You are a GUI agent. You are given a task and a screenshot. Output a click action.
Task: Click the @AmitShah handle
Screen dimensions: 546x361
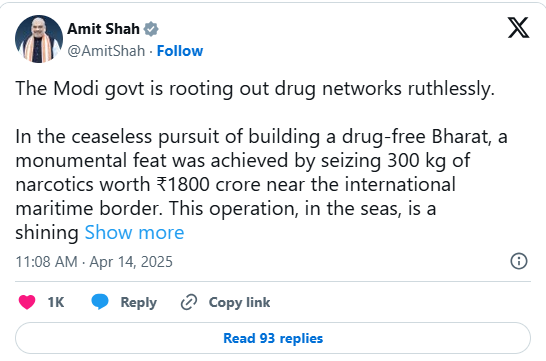tap(106, 51)
